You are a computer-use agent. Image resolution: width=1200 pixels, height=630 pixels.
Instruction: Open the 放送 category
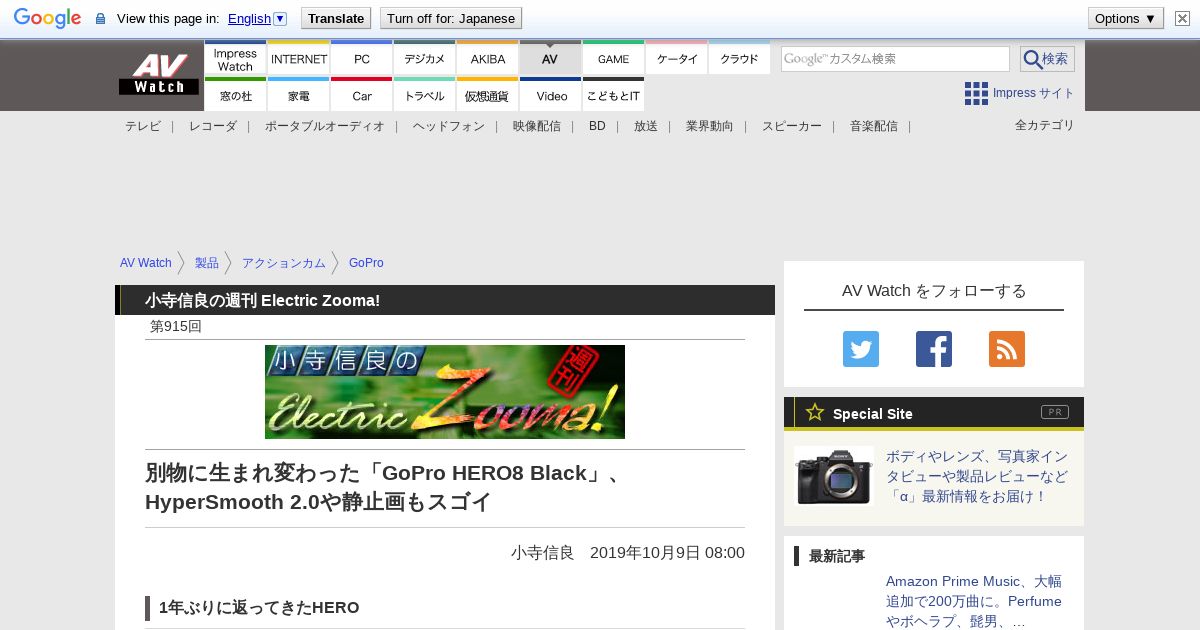click(x=646, y=126)
